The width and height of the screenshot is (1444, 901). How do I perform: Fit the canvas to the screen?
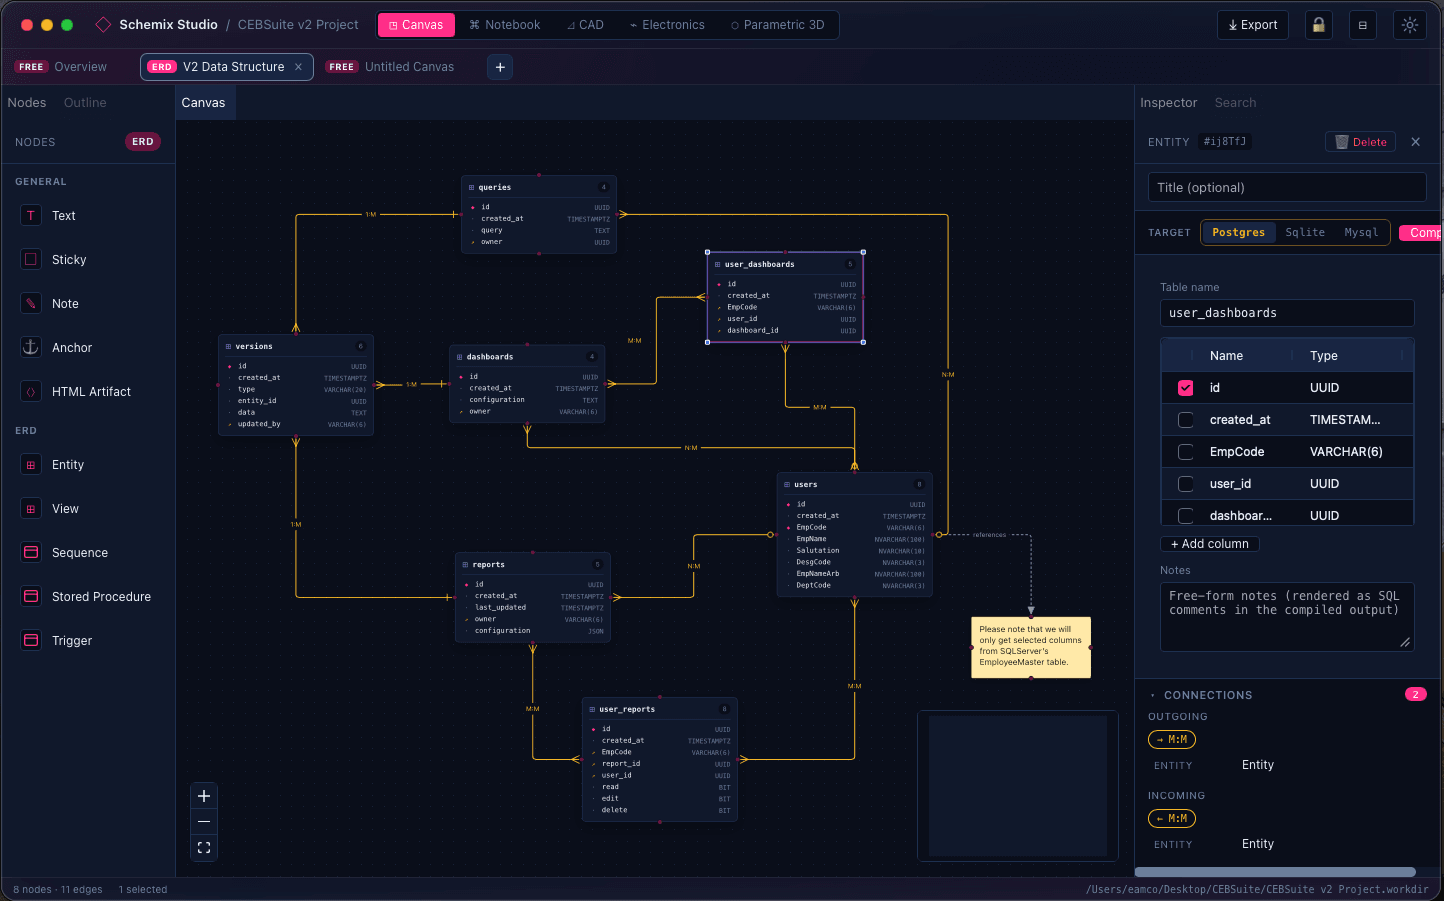[204, 848]
